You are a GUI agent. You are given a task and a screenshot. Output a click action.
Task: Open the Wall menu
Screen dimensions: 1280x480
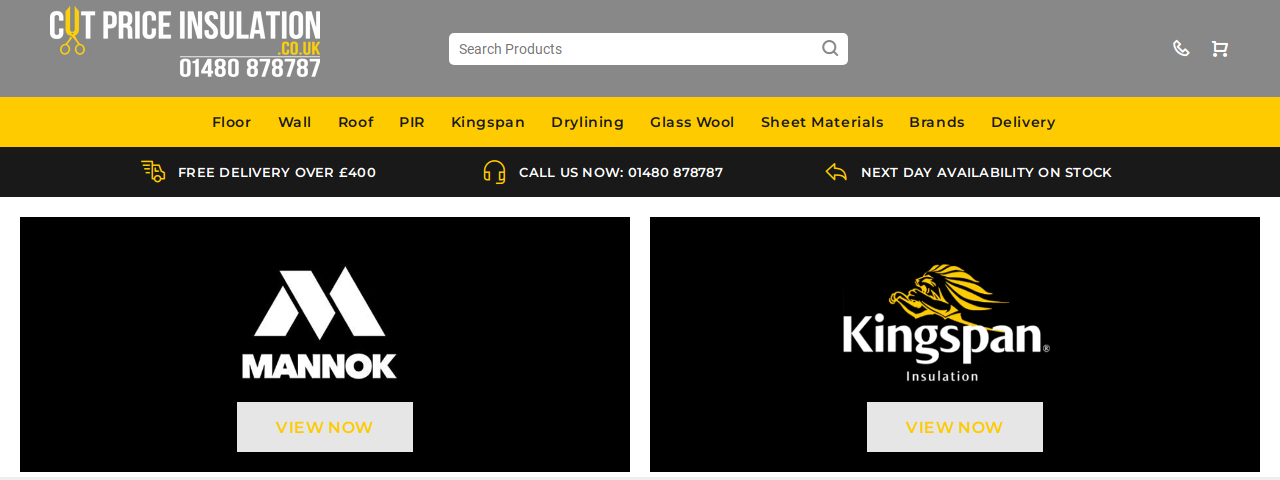295,122
